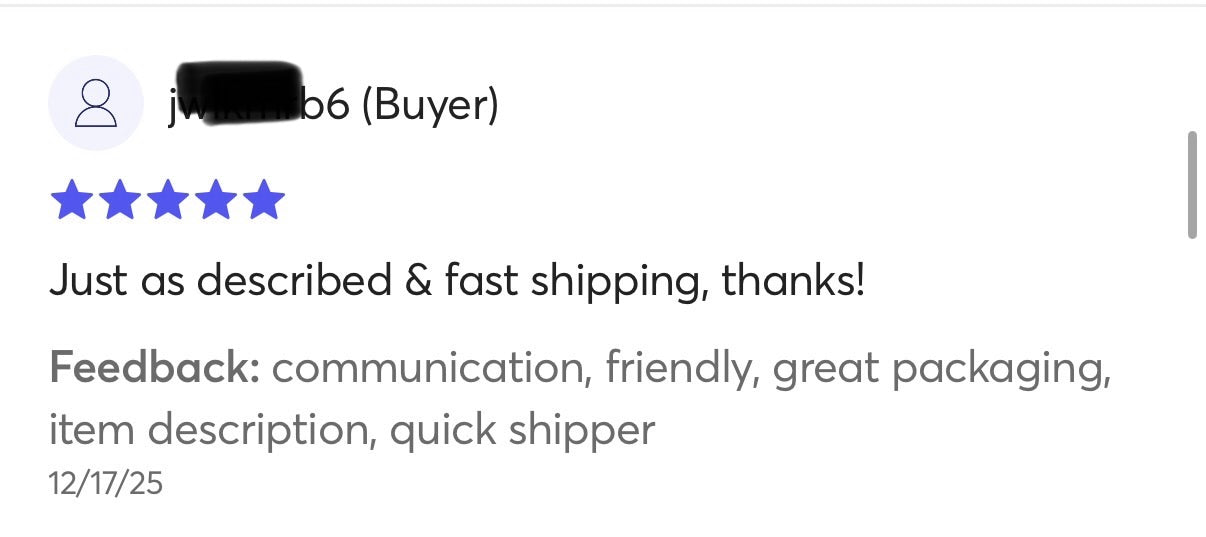Select the "quick shipper" feedback tag
The width and height of the screenshot is (1206, 537).
pos(522,430)
